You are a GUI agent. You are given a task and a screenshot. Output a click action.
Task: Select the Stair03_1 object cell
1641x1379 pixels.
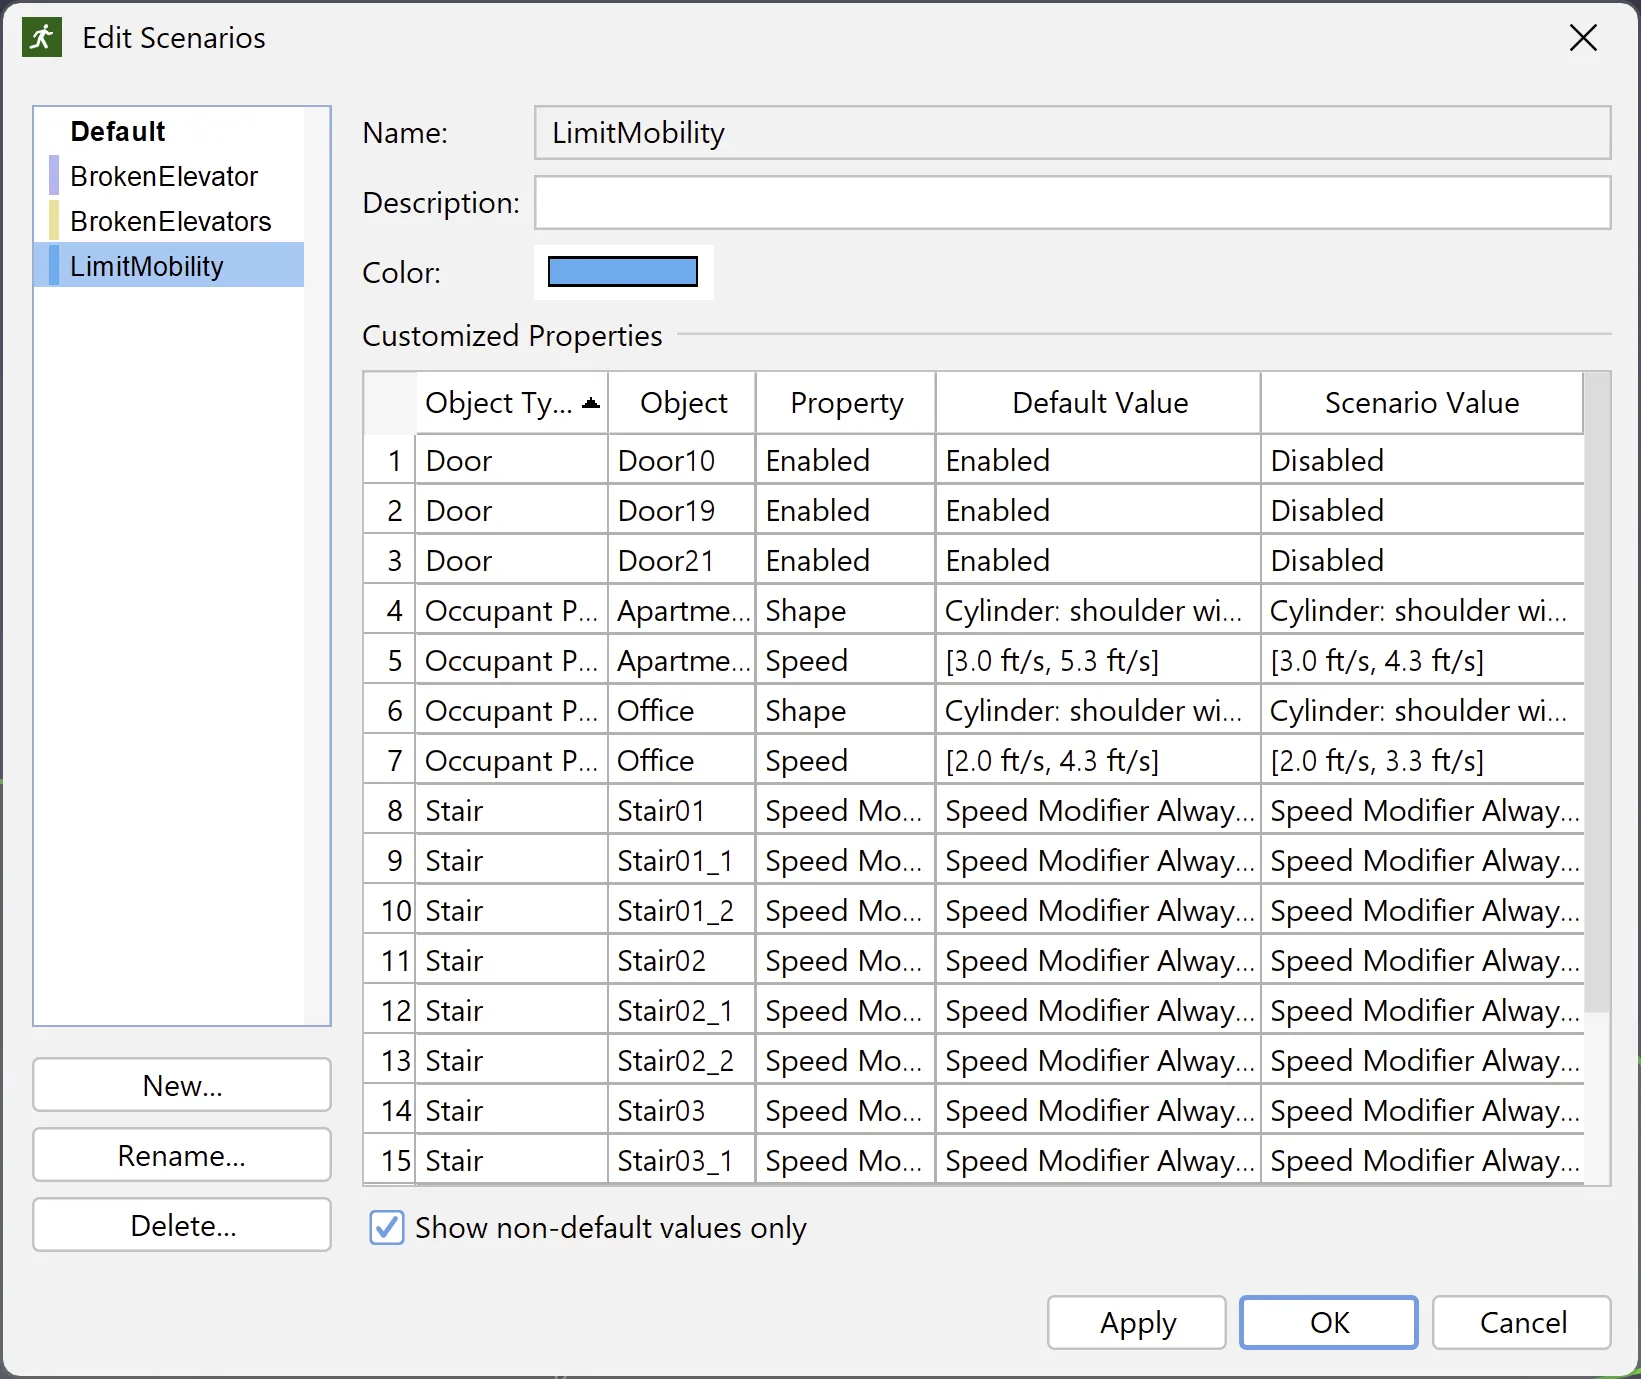point(682,1160)
